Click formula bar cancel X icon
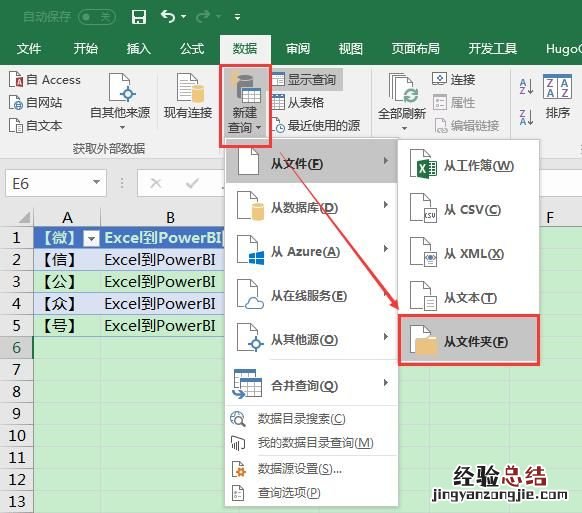The width and height of the screenshot is (582, 513). (x=156, y=183)
